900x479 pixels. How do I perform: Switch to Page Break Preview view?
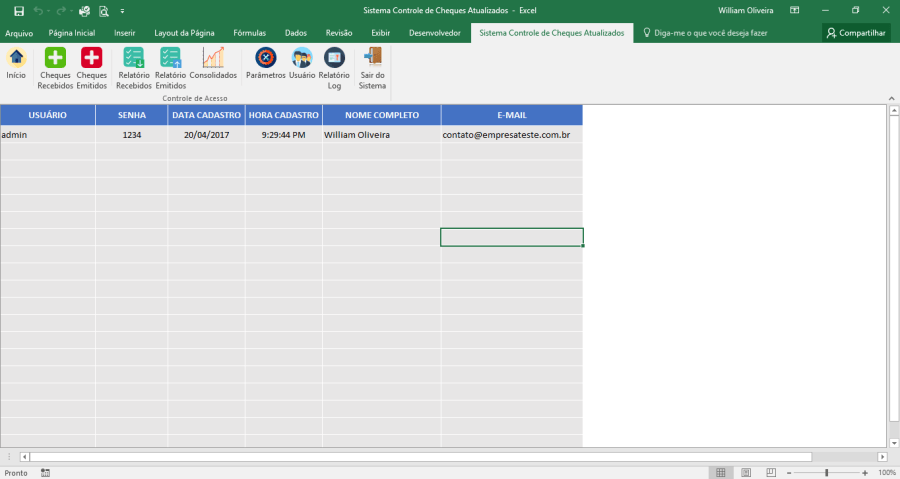click(x=771, y=473)
